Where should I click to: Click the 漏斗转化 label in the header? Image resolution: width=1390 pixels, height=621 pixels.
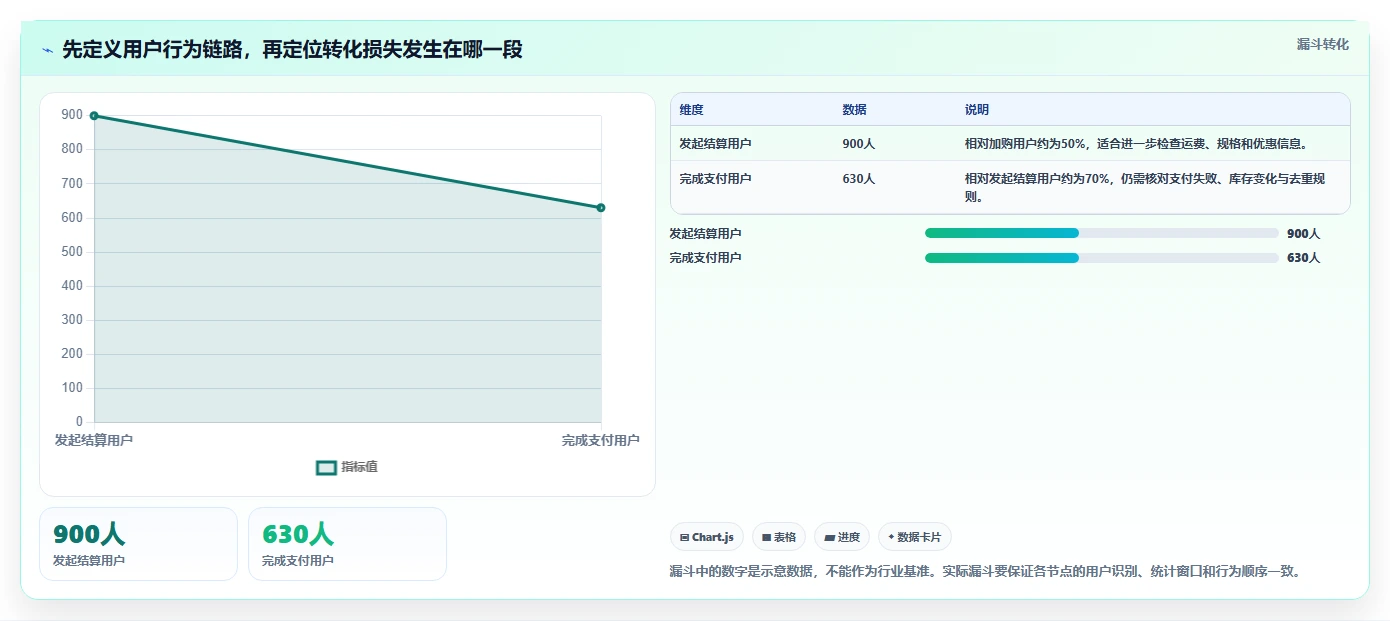click(x=1322, y=44)
